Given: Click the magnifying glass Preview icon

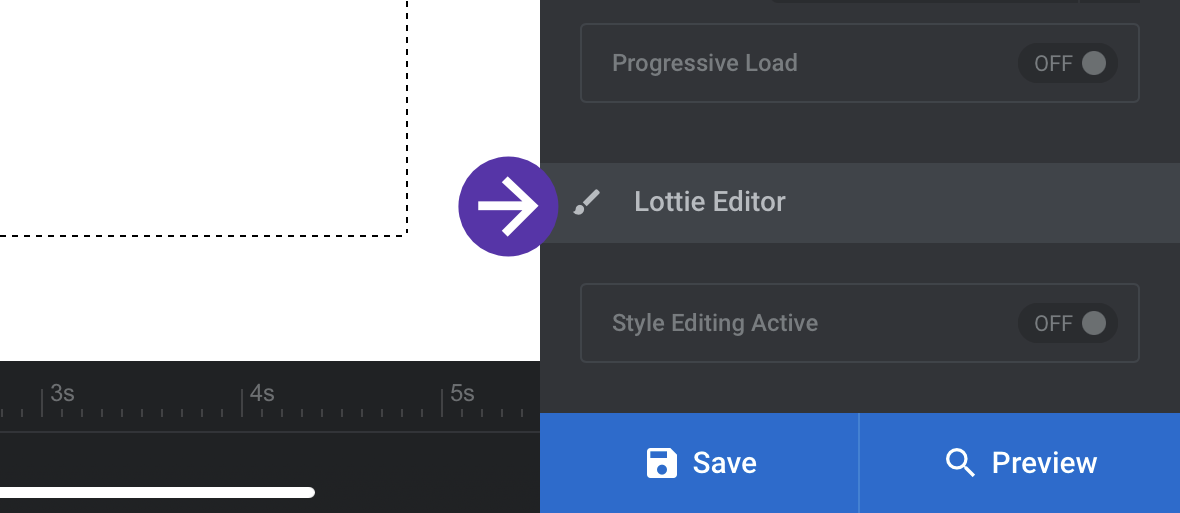Looking at the screenshot, I should pyautogui.click(x=960, y=463).
